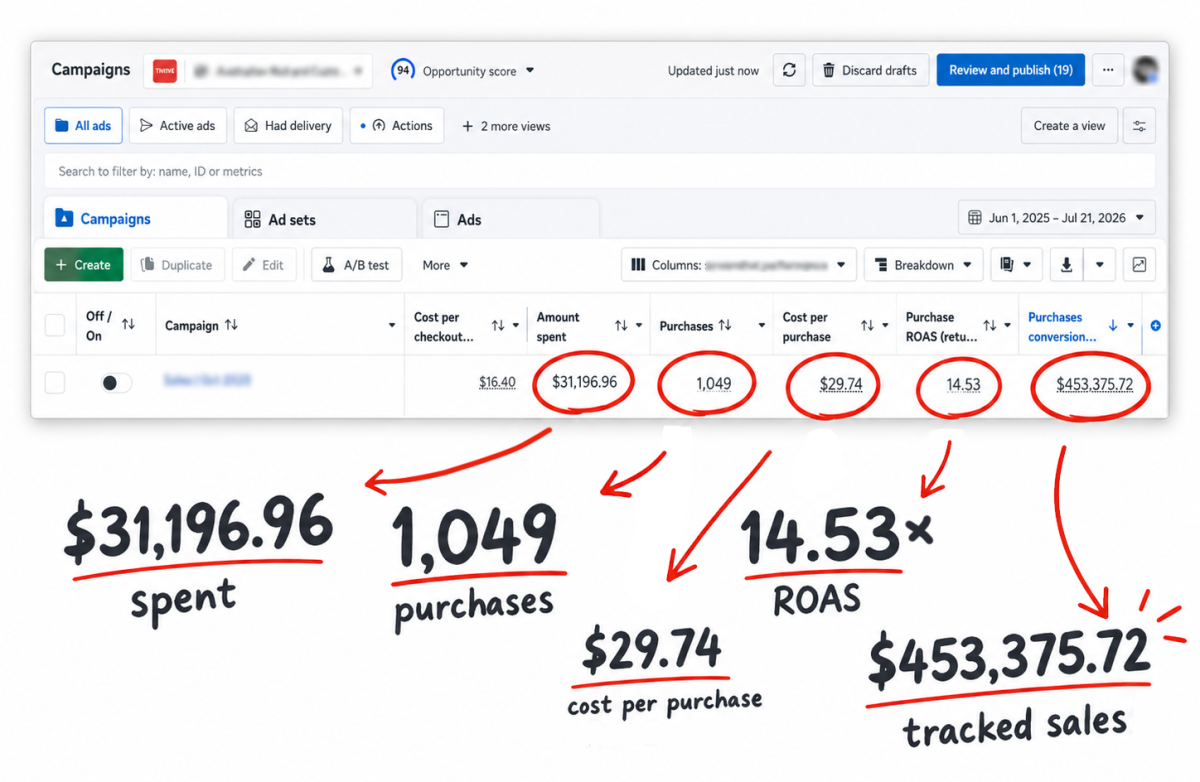Open Cost per purchase column options arrow
Screen dimensions: 1200x782
[x=886, y=326]
